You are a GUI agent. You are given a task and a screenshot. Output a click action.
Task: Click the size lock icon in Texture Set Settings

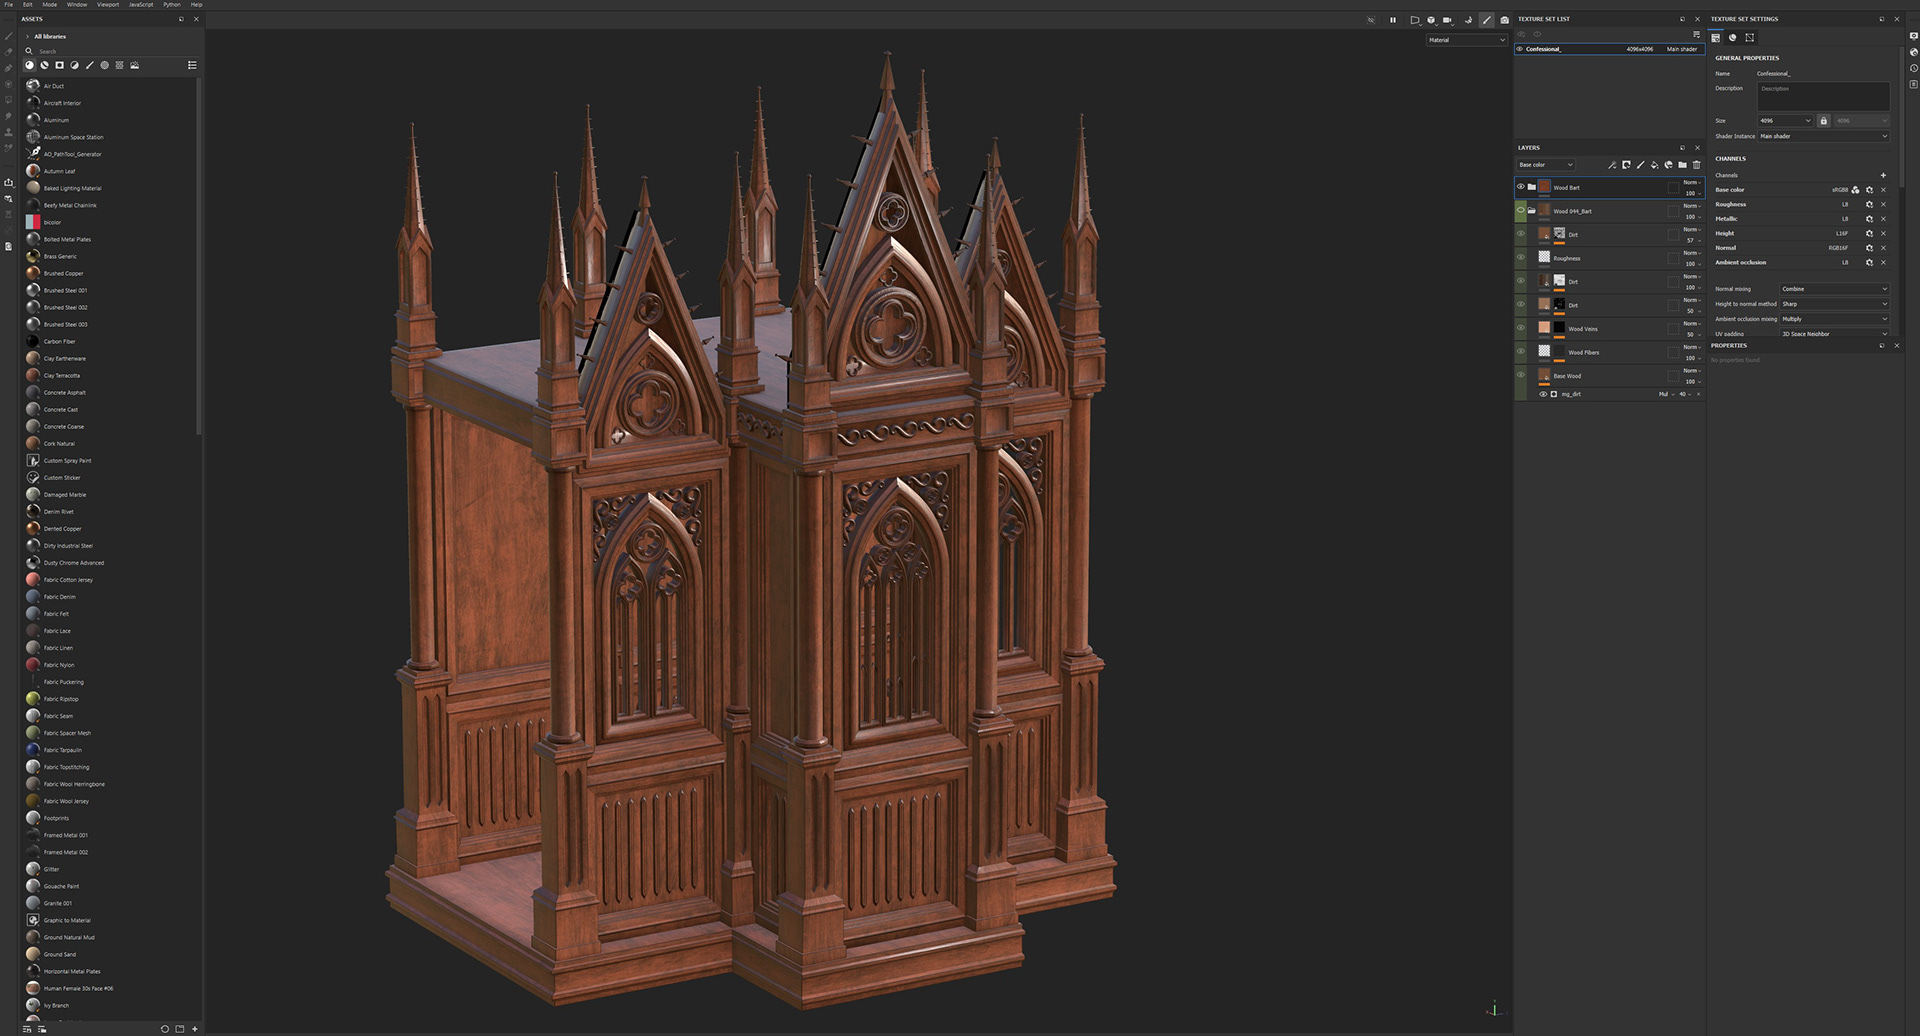(1823, 121)
